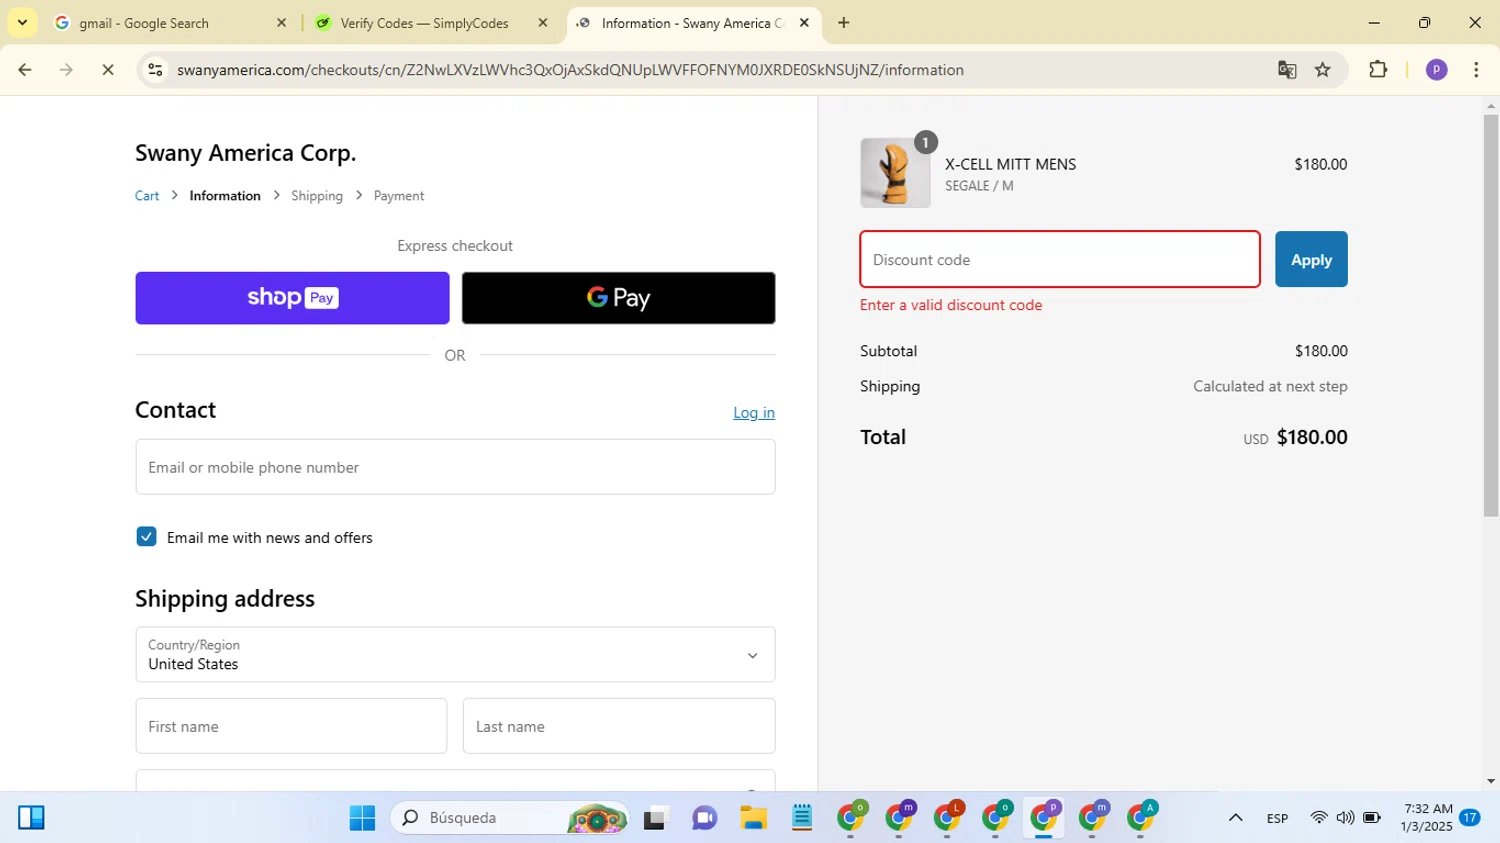Screen dimensions: 1500x843
Task: Bookmark this page with the star icon
Action: click(x=1323, y=70)
